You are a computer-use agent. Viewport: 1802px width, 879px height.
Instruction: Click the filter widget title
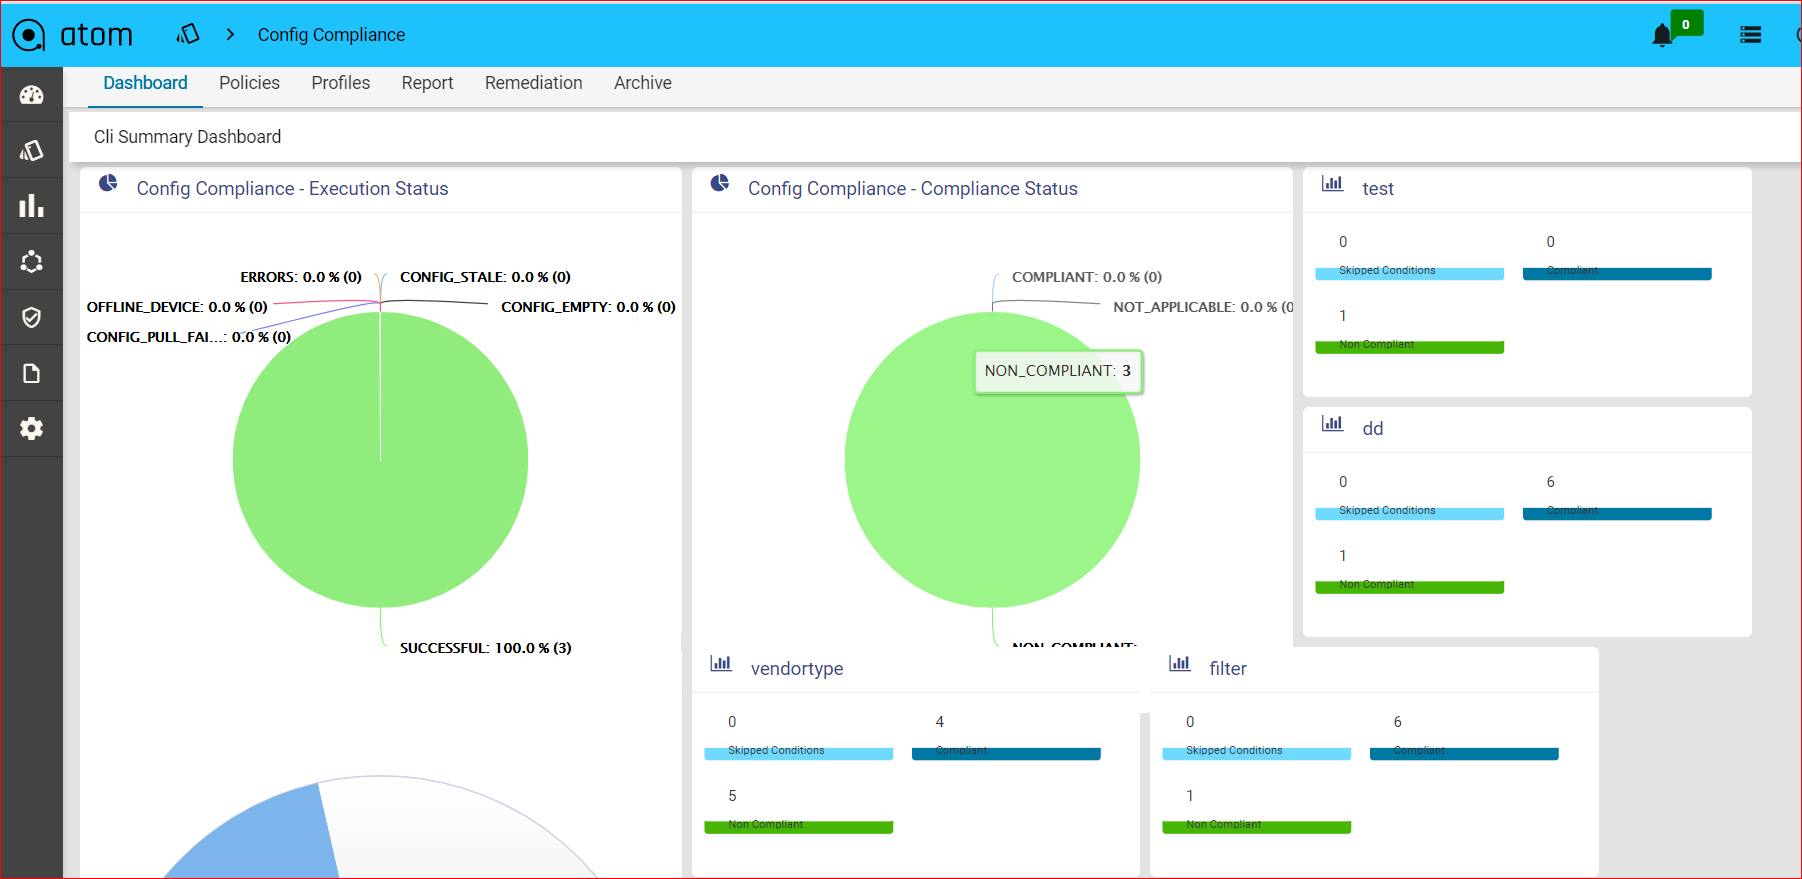tap(1227, 669)
